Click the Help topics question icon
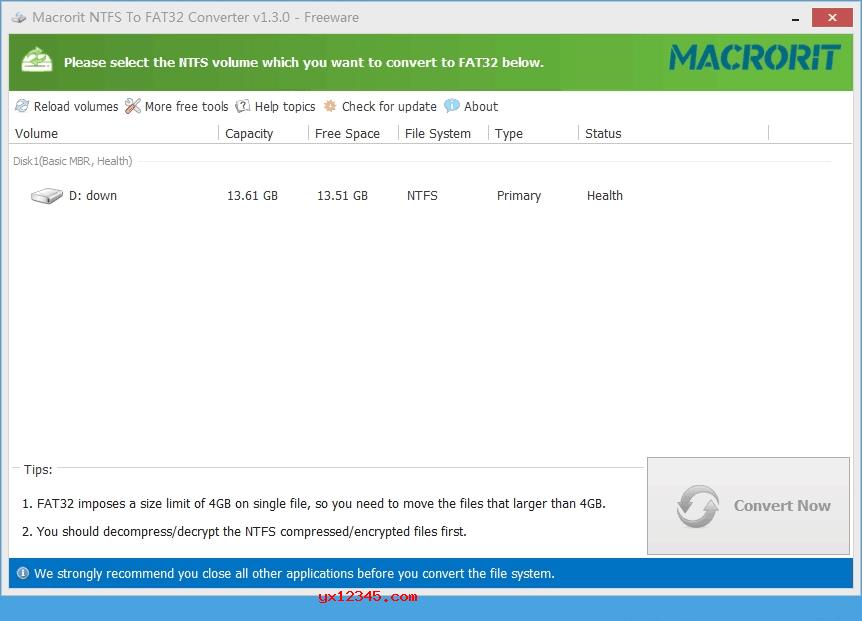The width and height of the screenshot is (862, 621). [x=242, y=106]
